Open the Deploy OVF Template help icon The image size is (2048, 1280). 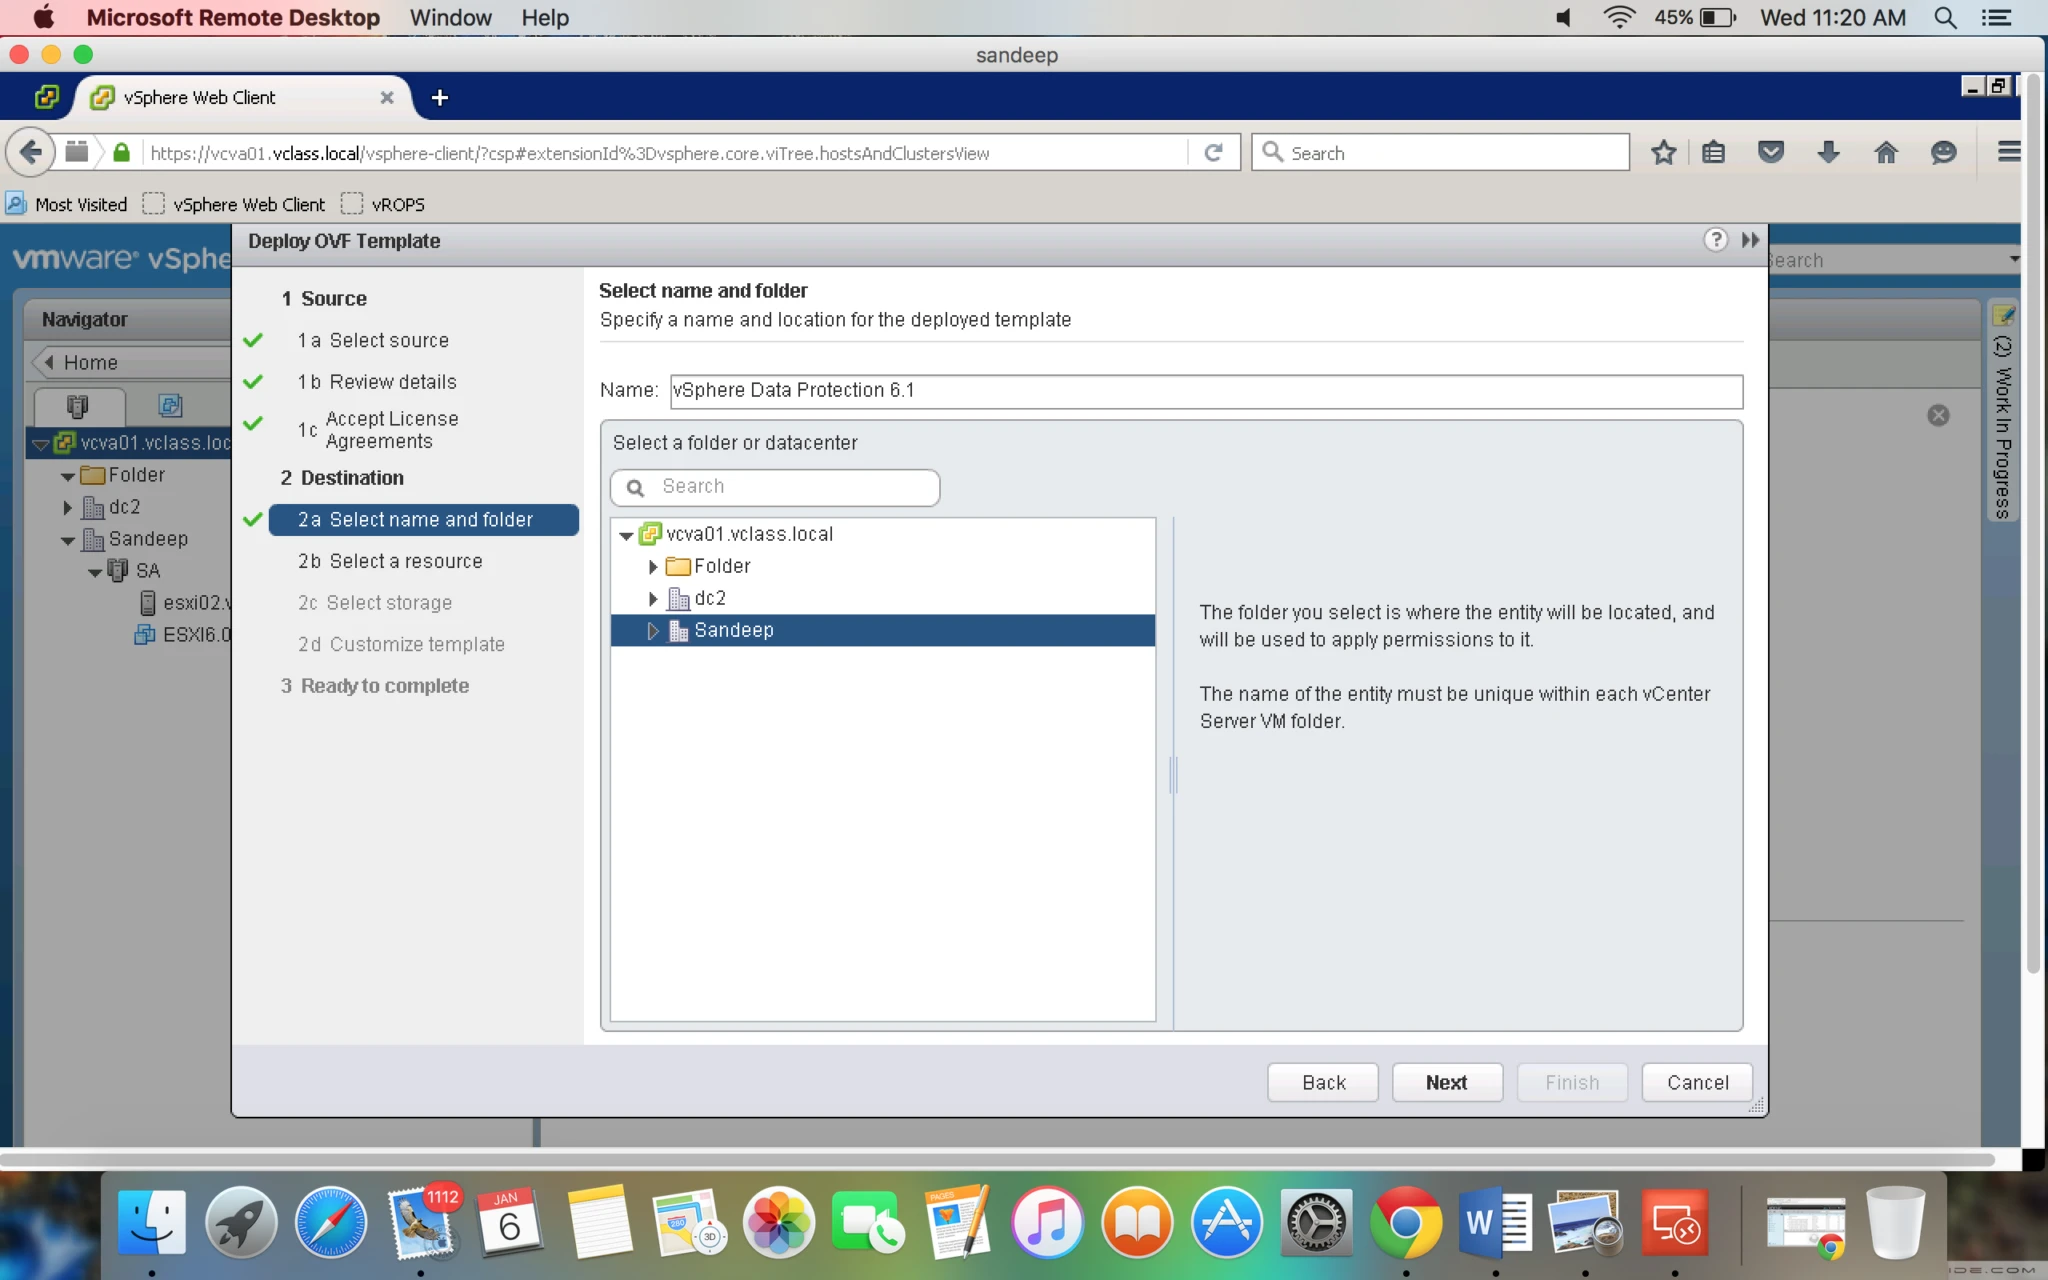coord(1715,240)
